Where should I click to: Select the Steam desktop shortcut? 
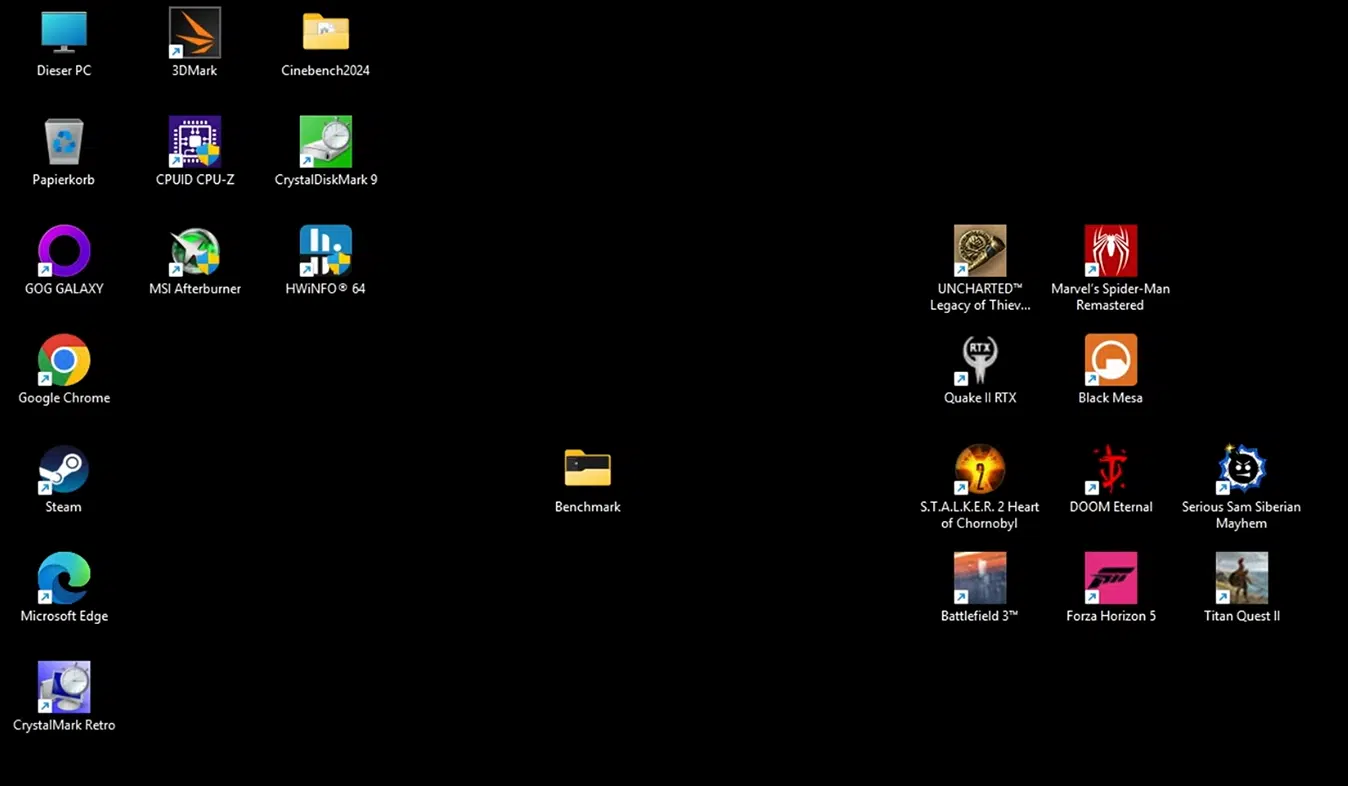pos(64,470)
